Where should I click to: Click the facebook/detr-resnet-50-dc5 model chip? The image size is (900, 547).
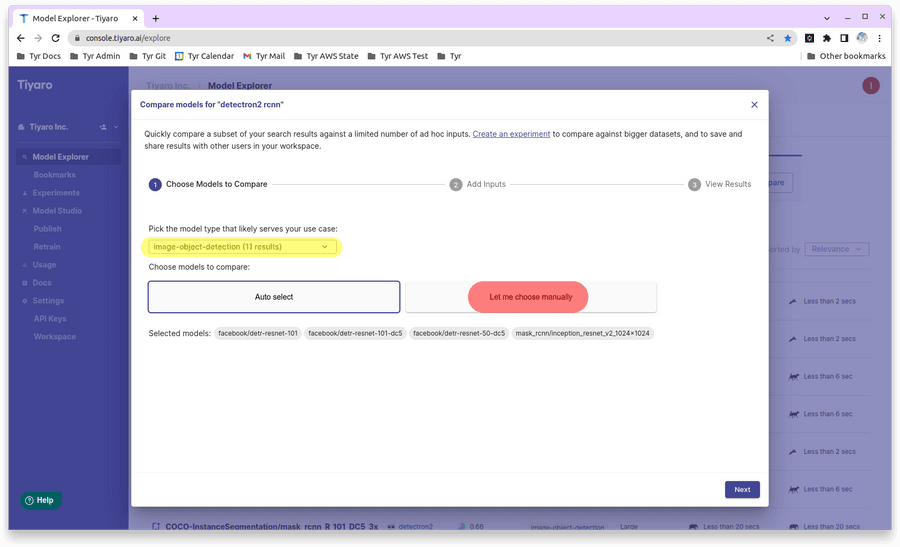click(x=459, y=333)
